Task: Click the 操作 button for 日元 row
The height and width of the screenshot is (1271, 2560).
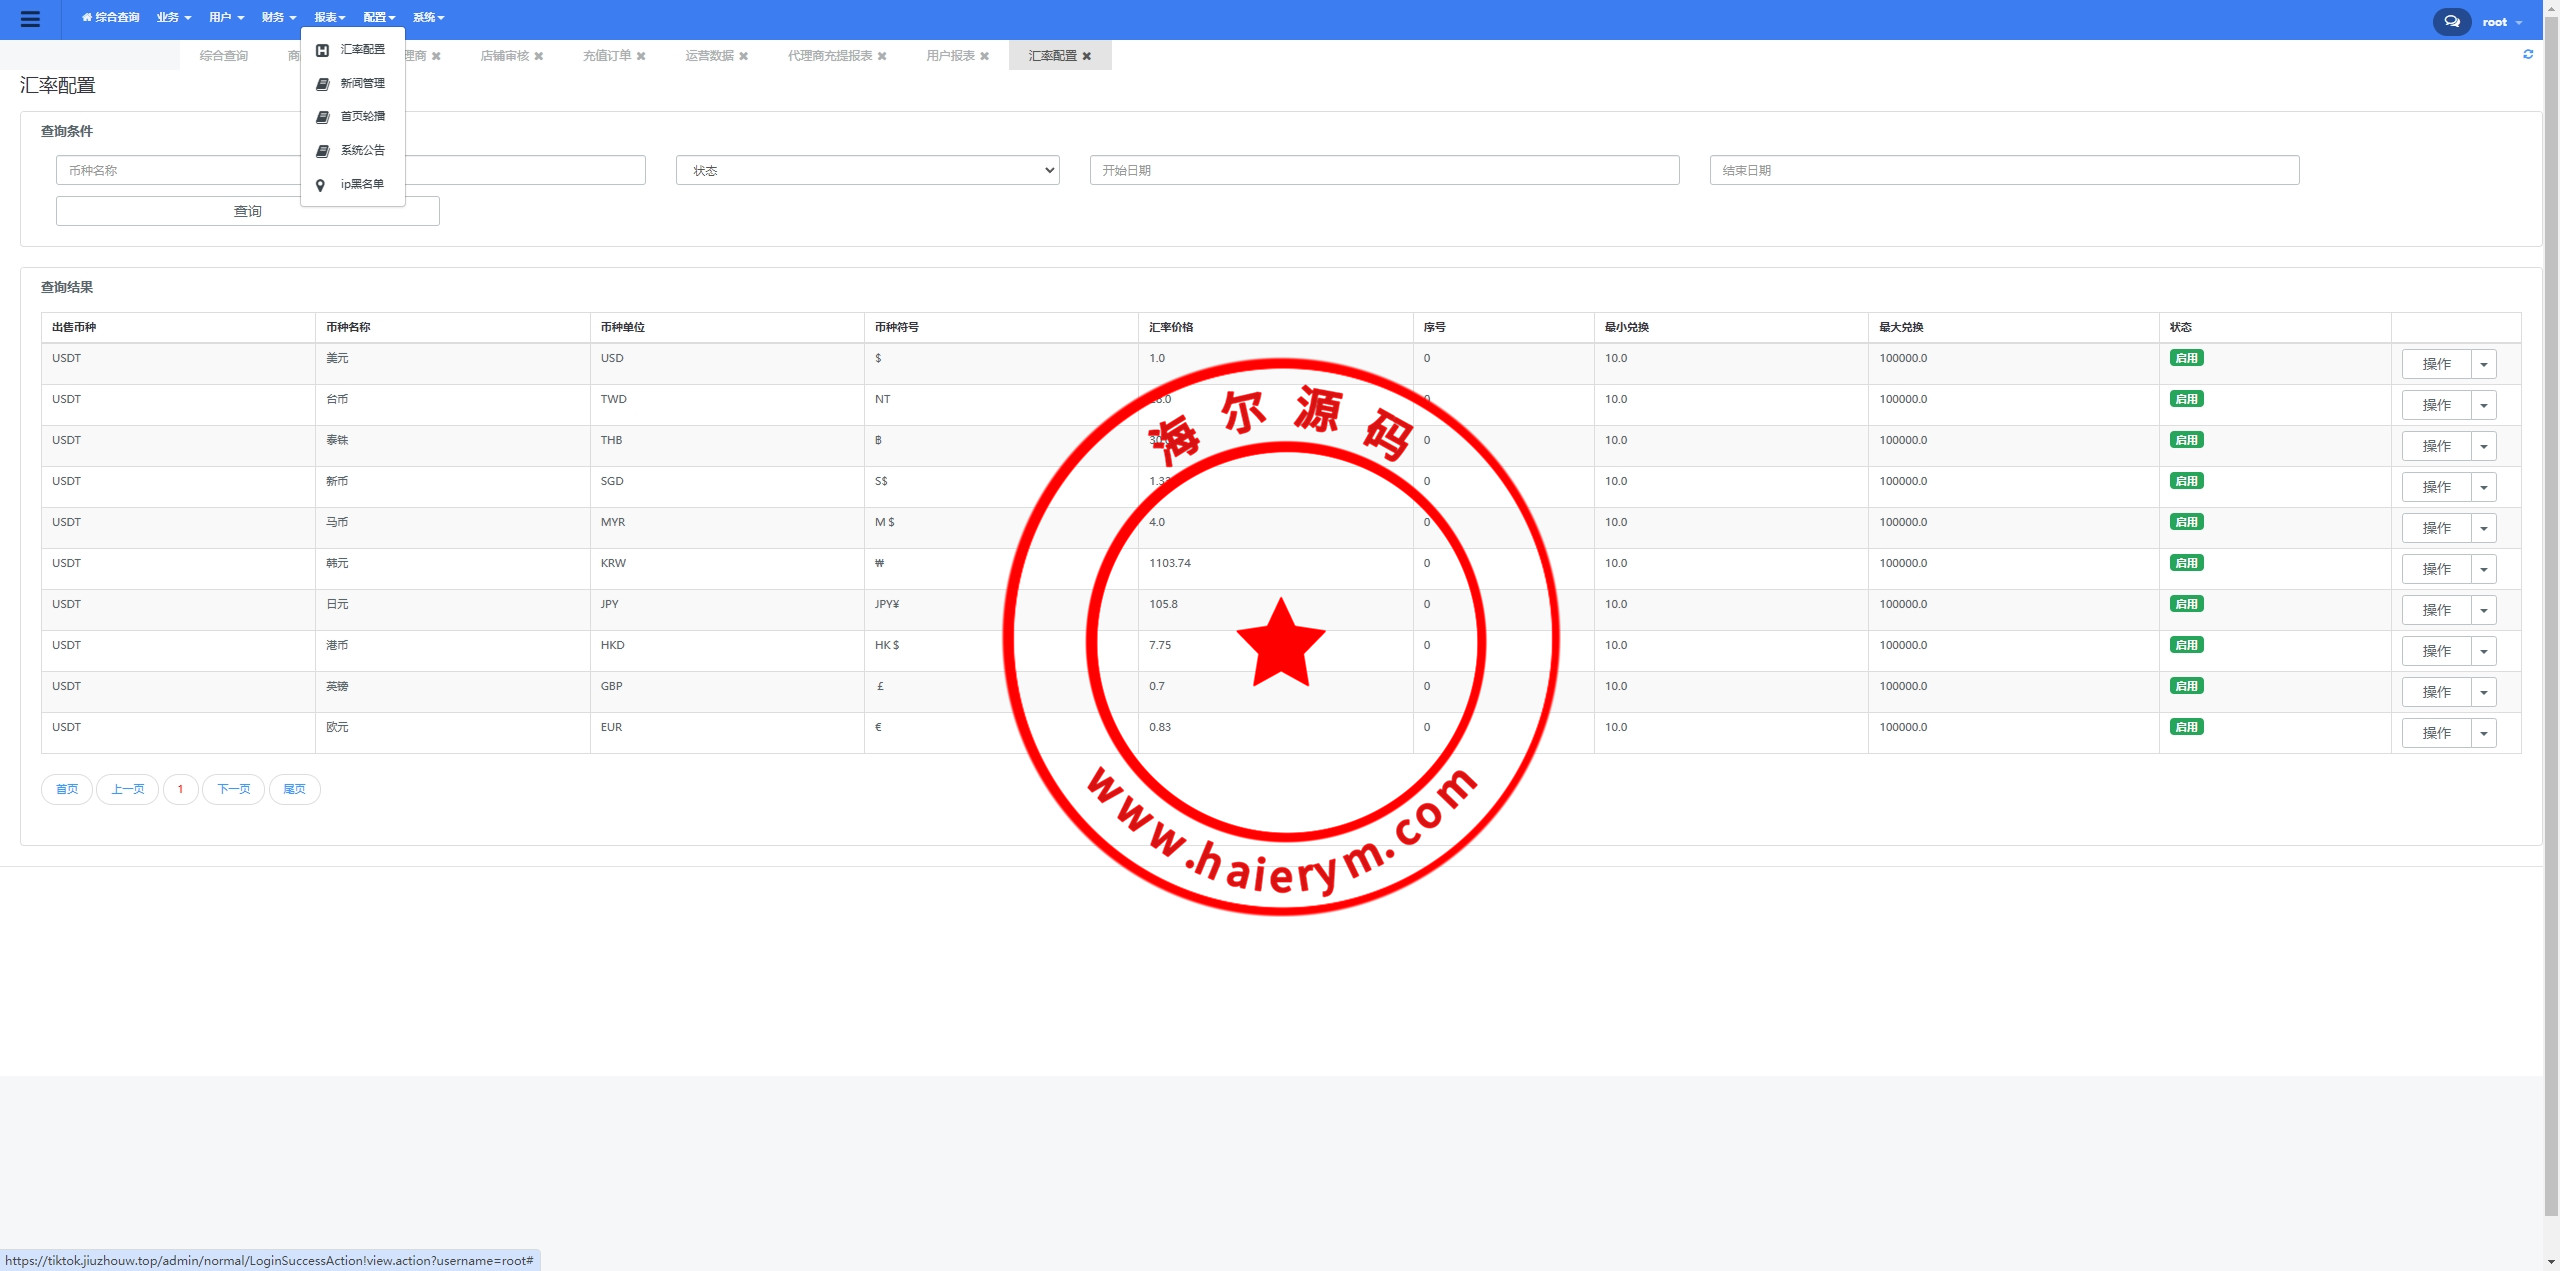Action: pyautogui.click(x=2436, y=610)
